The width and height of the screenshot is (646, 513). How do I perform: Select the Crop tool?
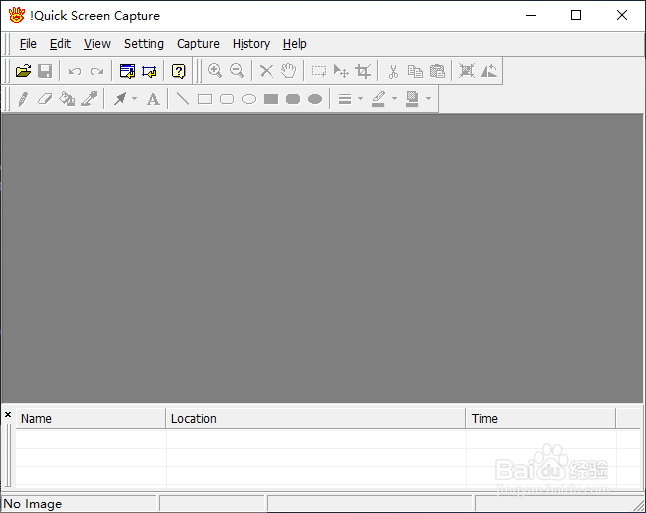coord(363,71)
